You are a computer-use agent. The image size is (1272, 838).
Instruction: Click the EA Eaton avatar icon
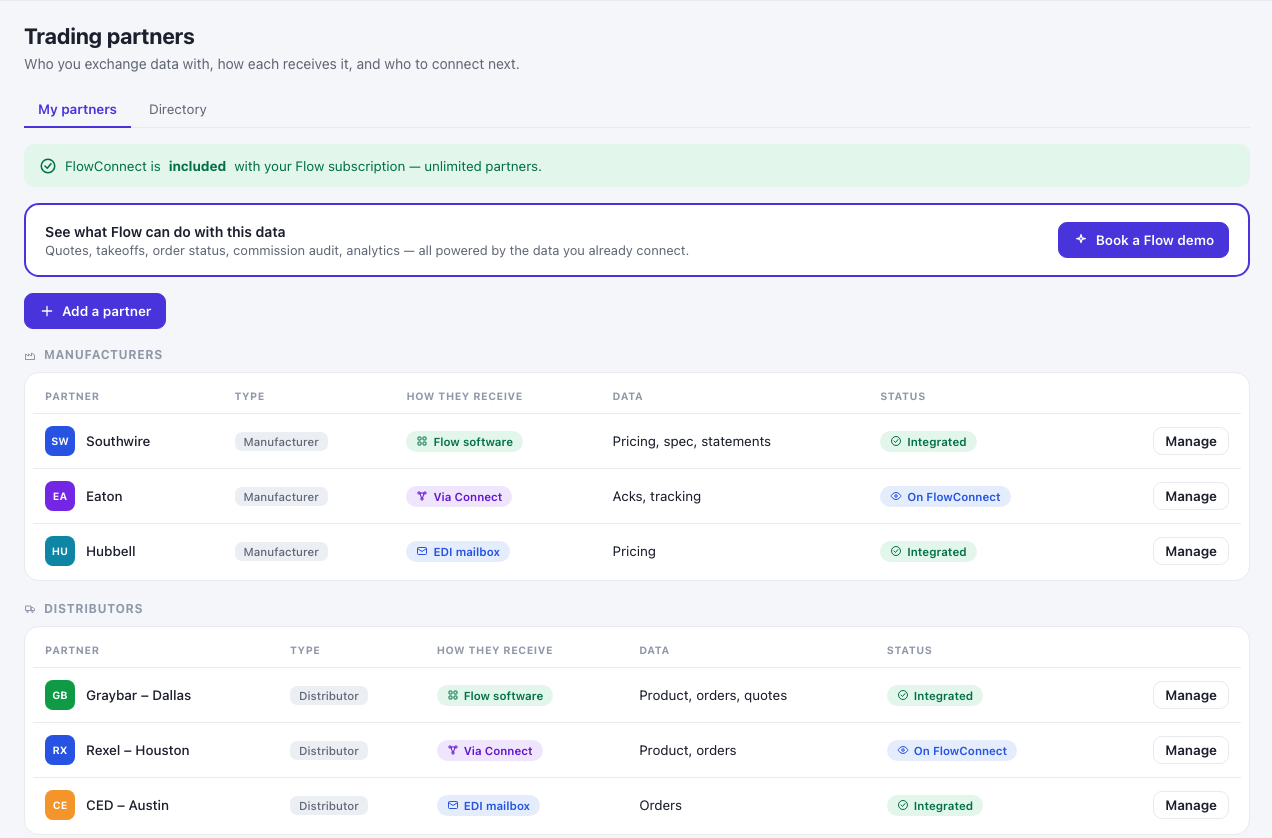point(60,496)
